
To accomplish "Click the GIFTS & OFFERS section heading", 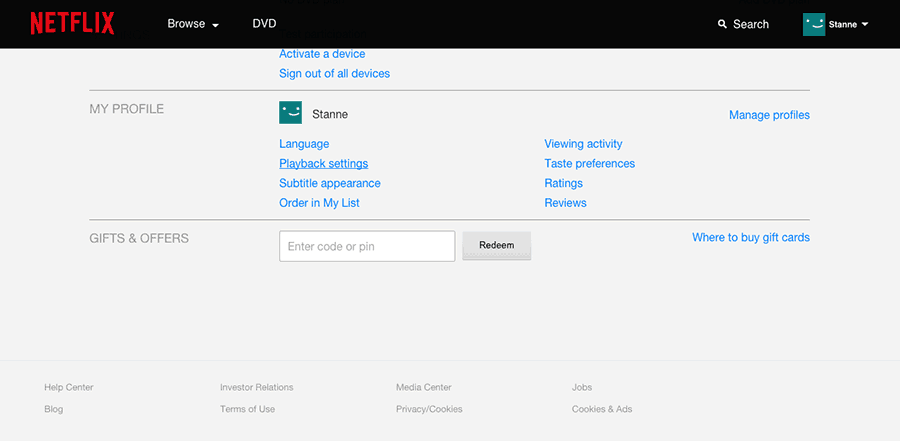I will coord(139,238).
